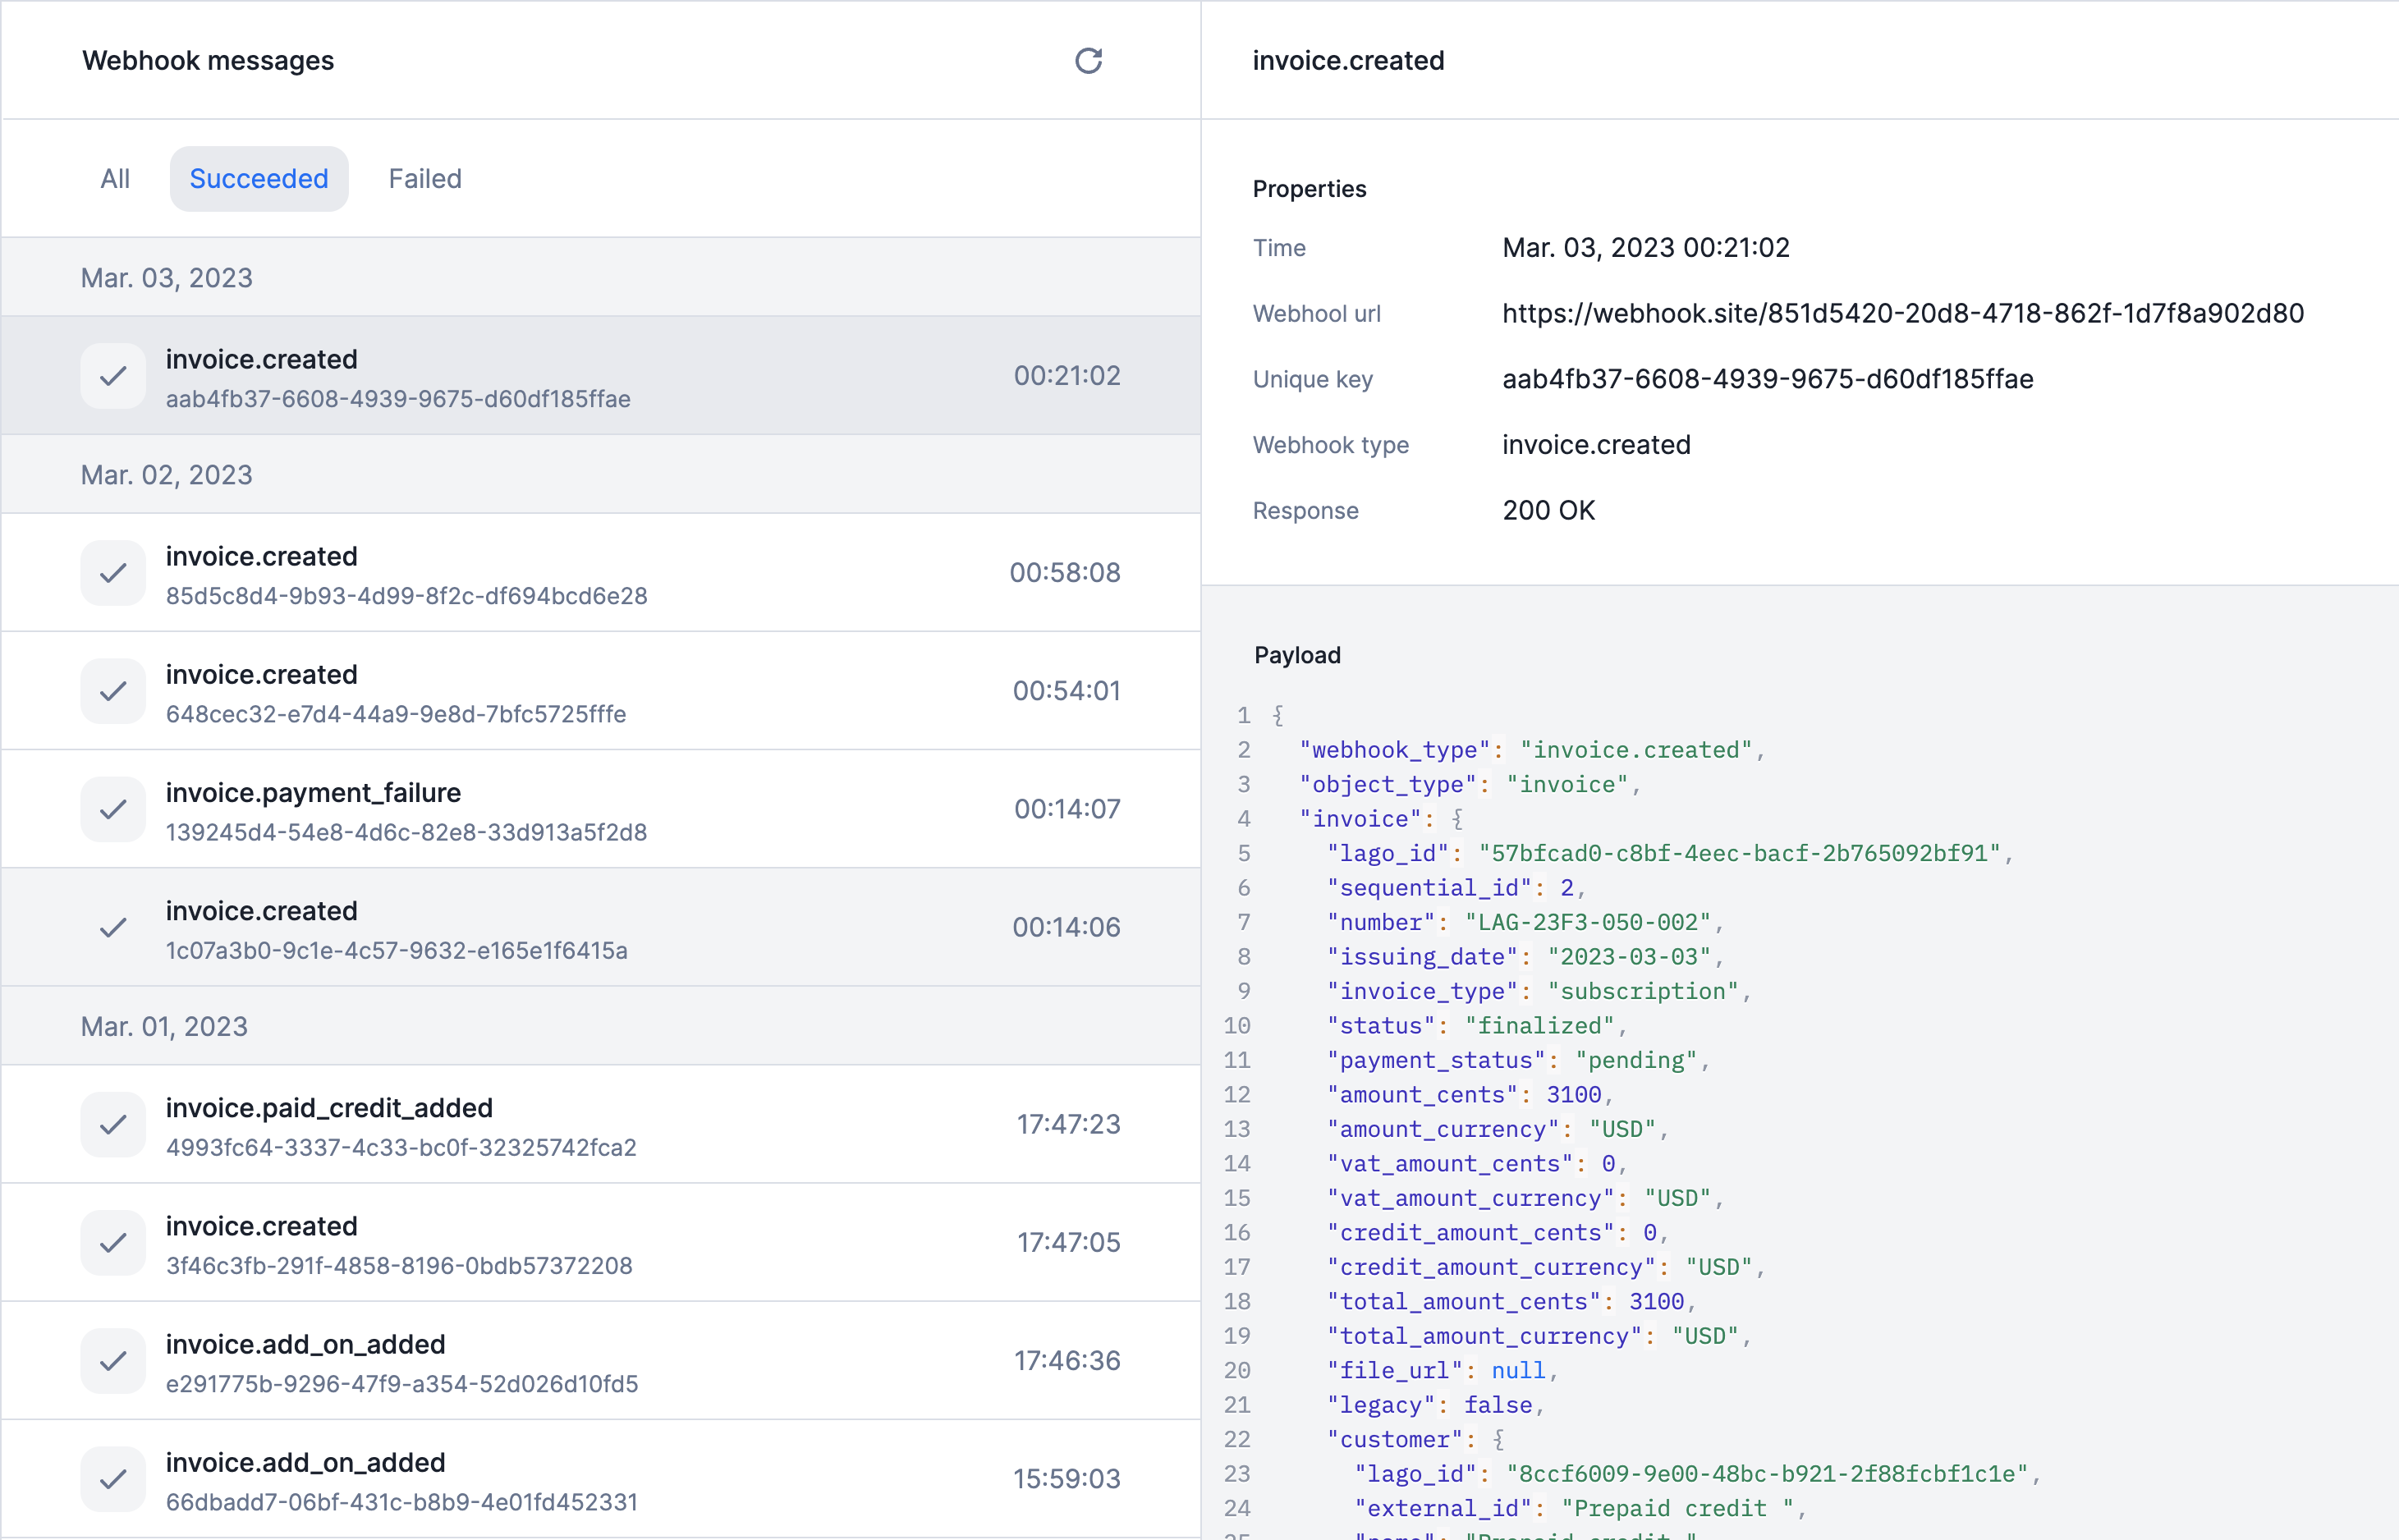Image resolution: width=2399 pixels, height=1540 pixels.
Task: Click the unique key value in Properties
Action: [x=1767, y=380]
